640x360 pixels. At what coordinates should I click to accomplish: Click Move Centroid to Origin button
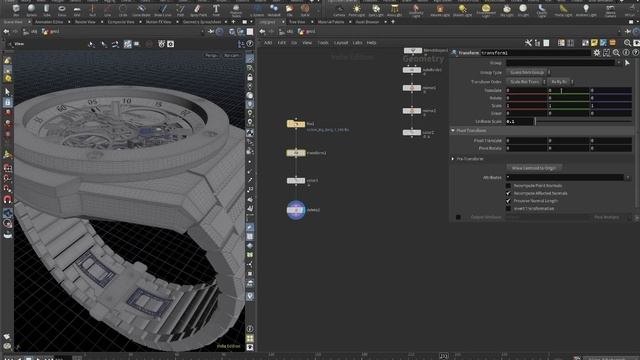coord(534,168)
